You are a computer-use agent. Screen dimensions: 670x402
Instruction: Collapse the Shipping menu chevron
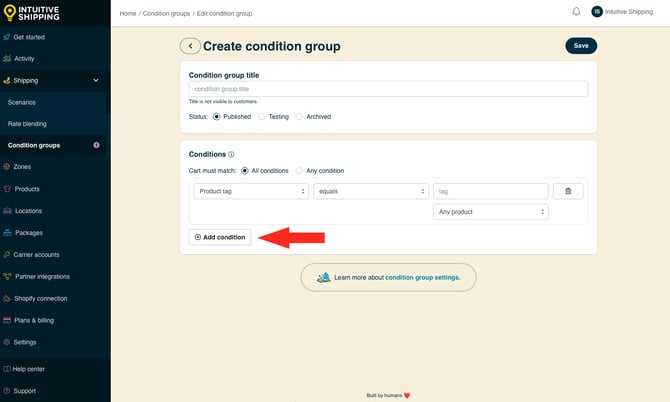point(96,80)
